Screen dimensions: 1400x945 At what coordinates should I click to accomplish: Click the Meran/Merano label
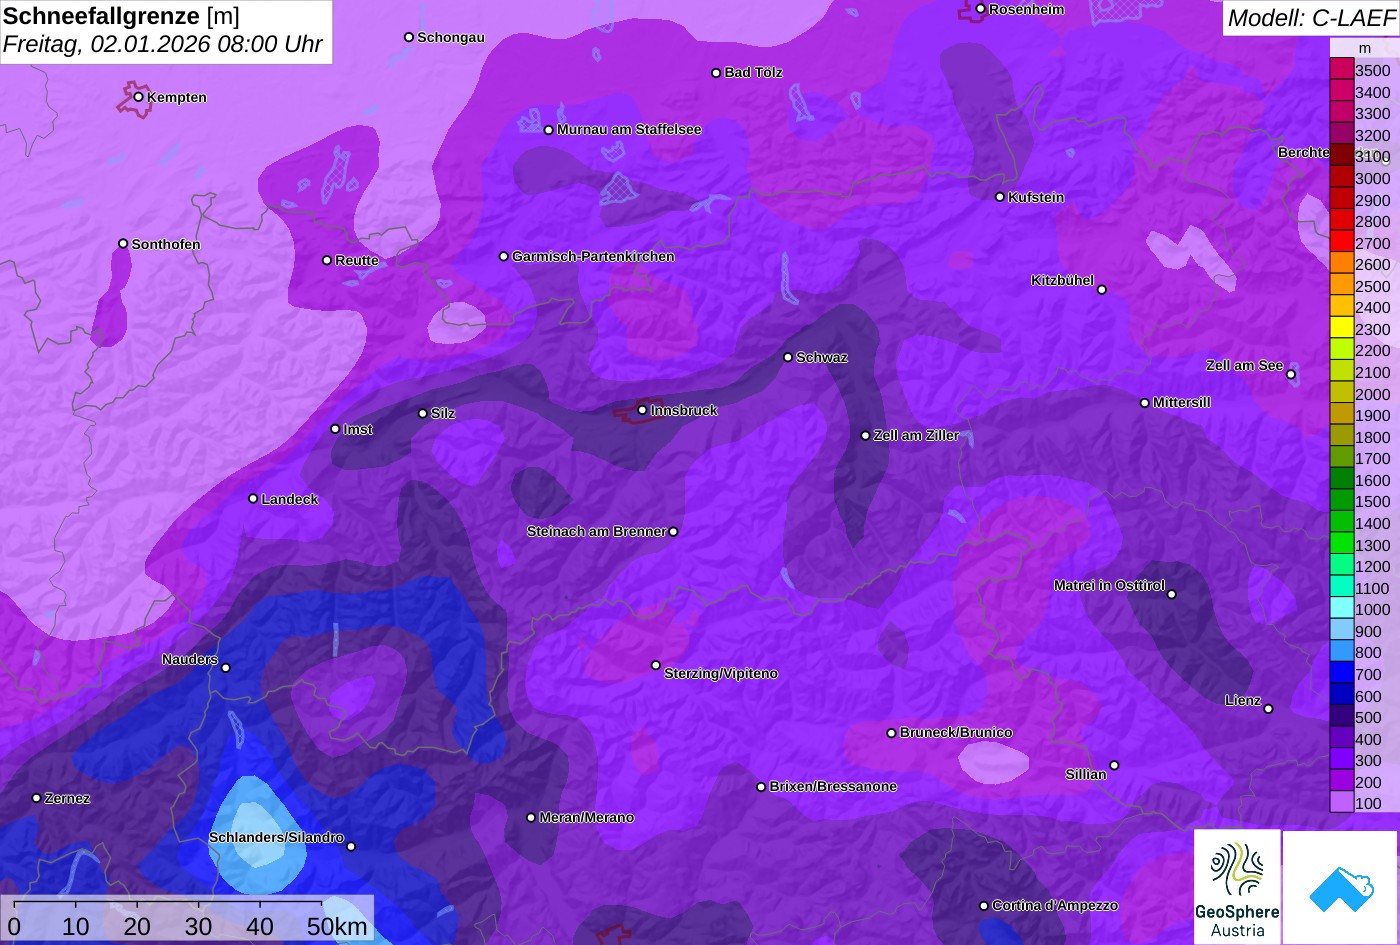point(587,817)
